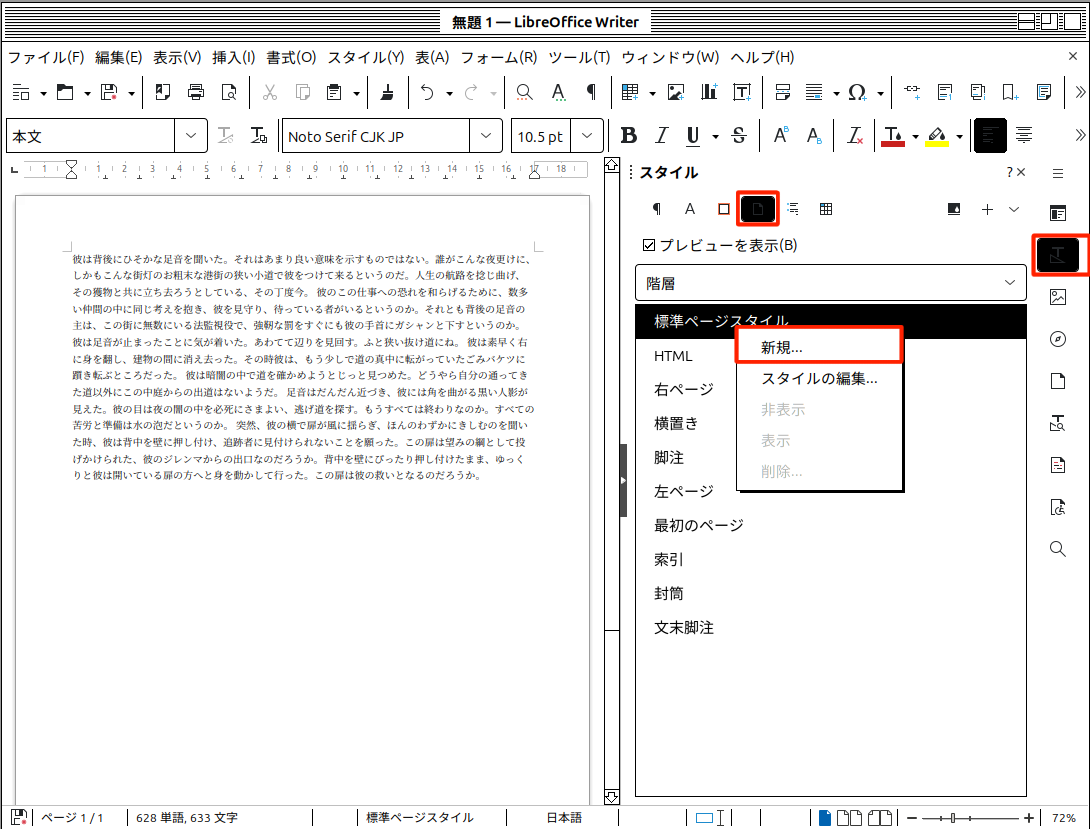Toggle Underline formatting
Screen dimensions: 1090x829
click(693, 136)
